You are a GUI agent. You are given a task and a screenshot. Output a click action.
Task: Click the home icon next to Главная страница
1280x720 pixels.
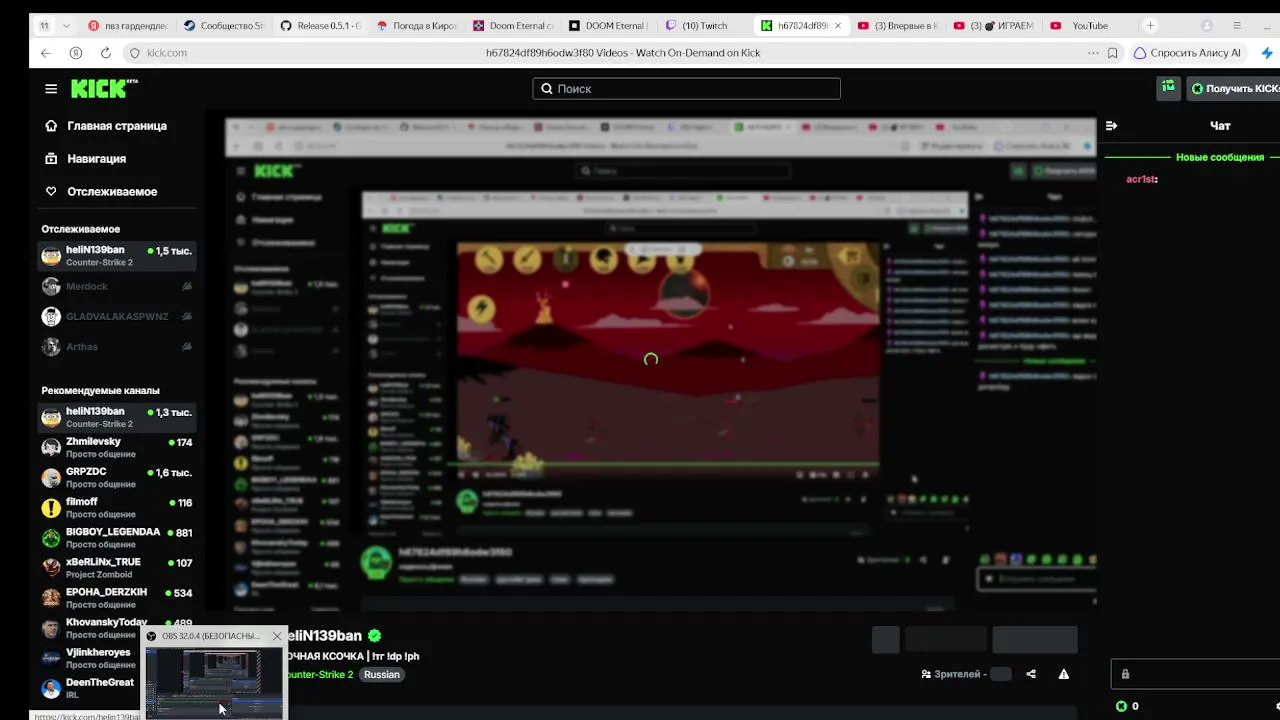(51, 126)
